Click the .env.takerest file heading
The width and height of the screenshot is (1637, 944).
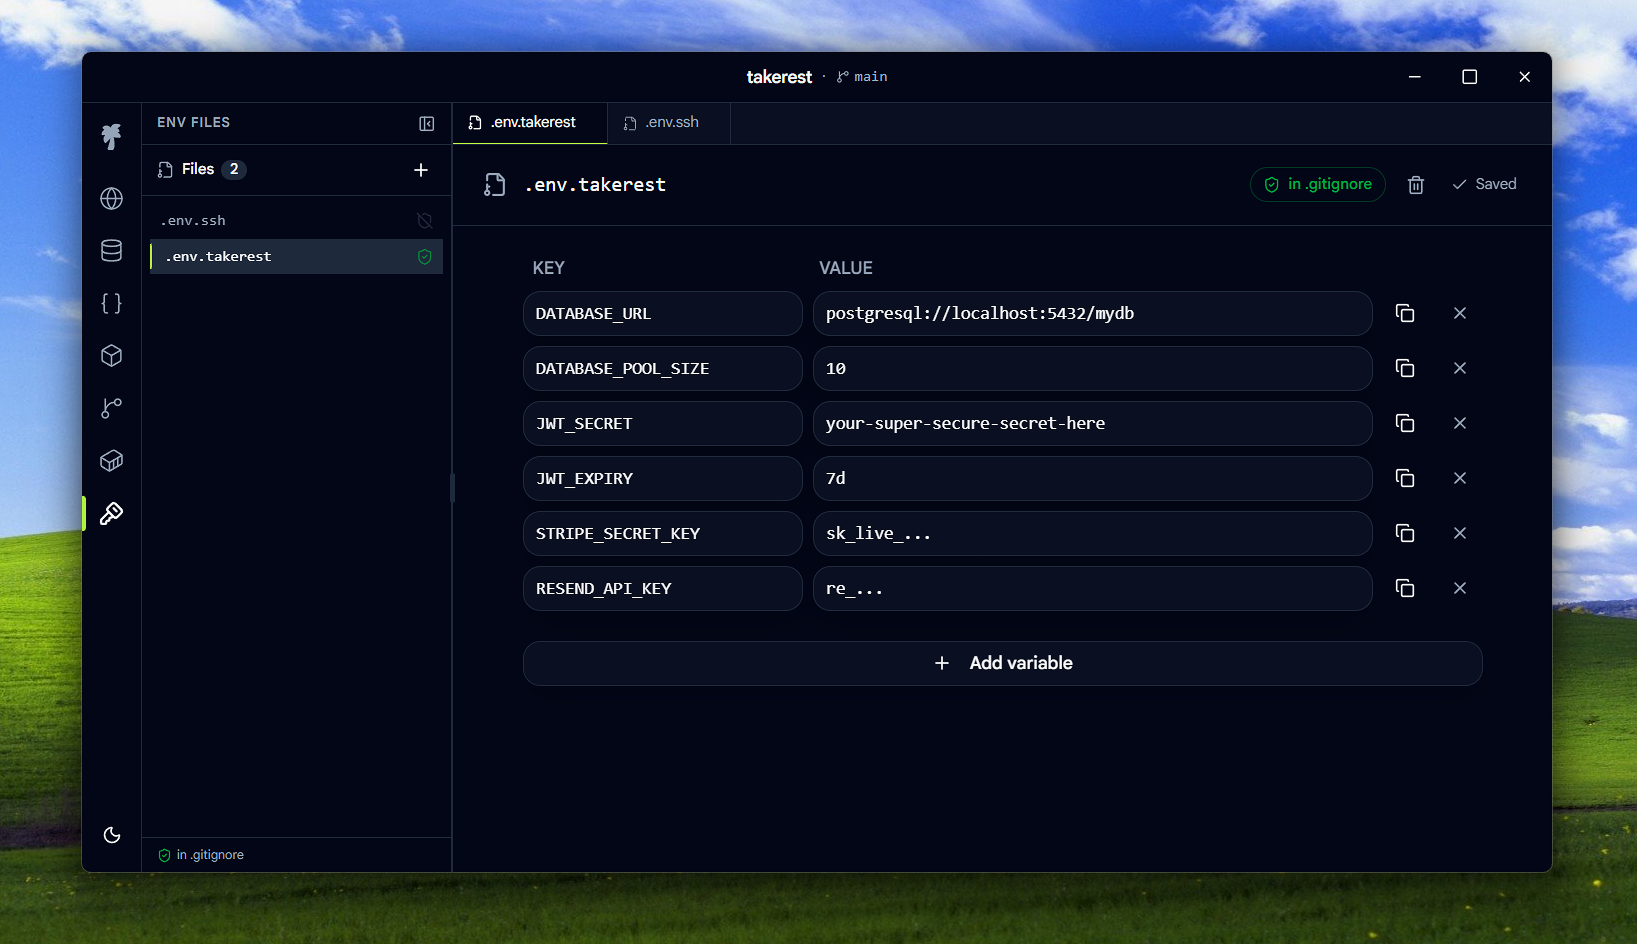[x=595, y=185]
